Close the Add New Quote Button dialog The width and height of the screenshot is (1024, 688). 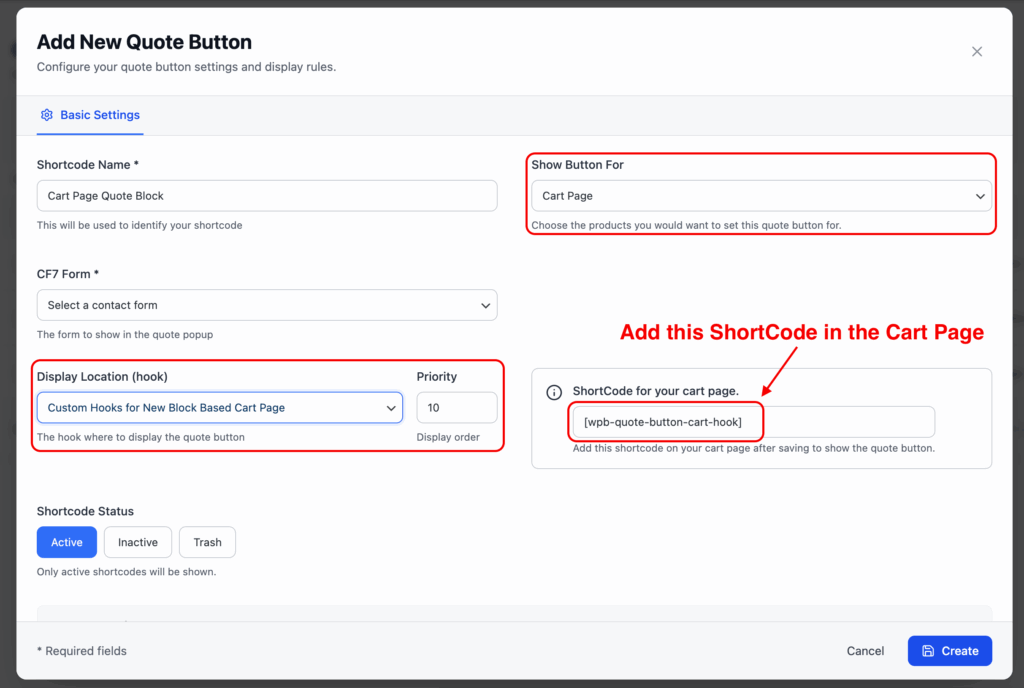coord(977,52)
